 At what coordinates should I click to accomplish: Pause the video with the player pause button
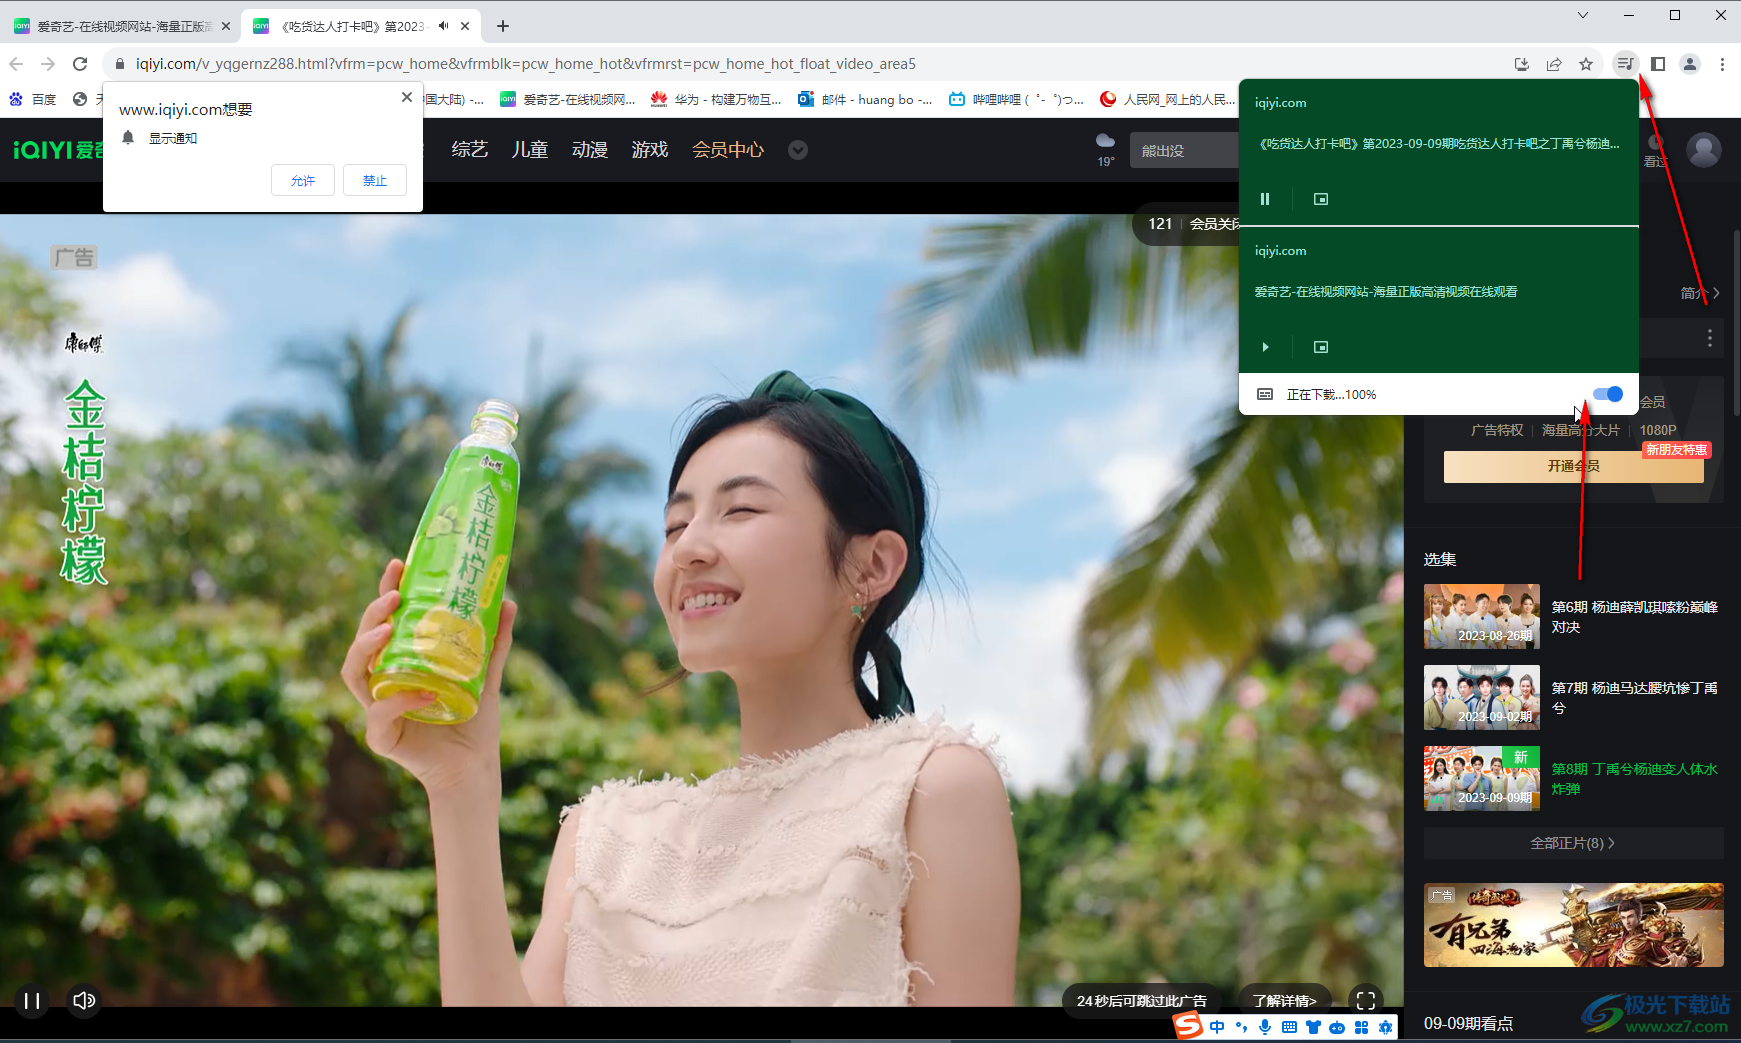tap(32, 1000)
